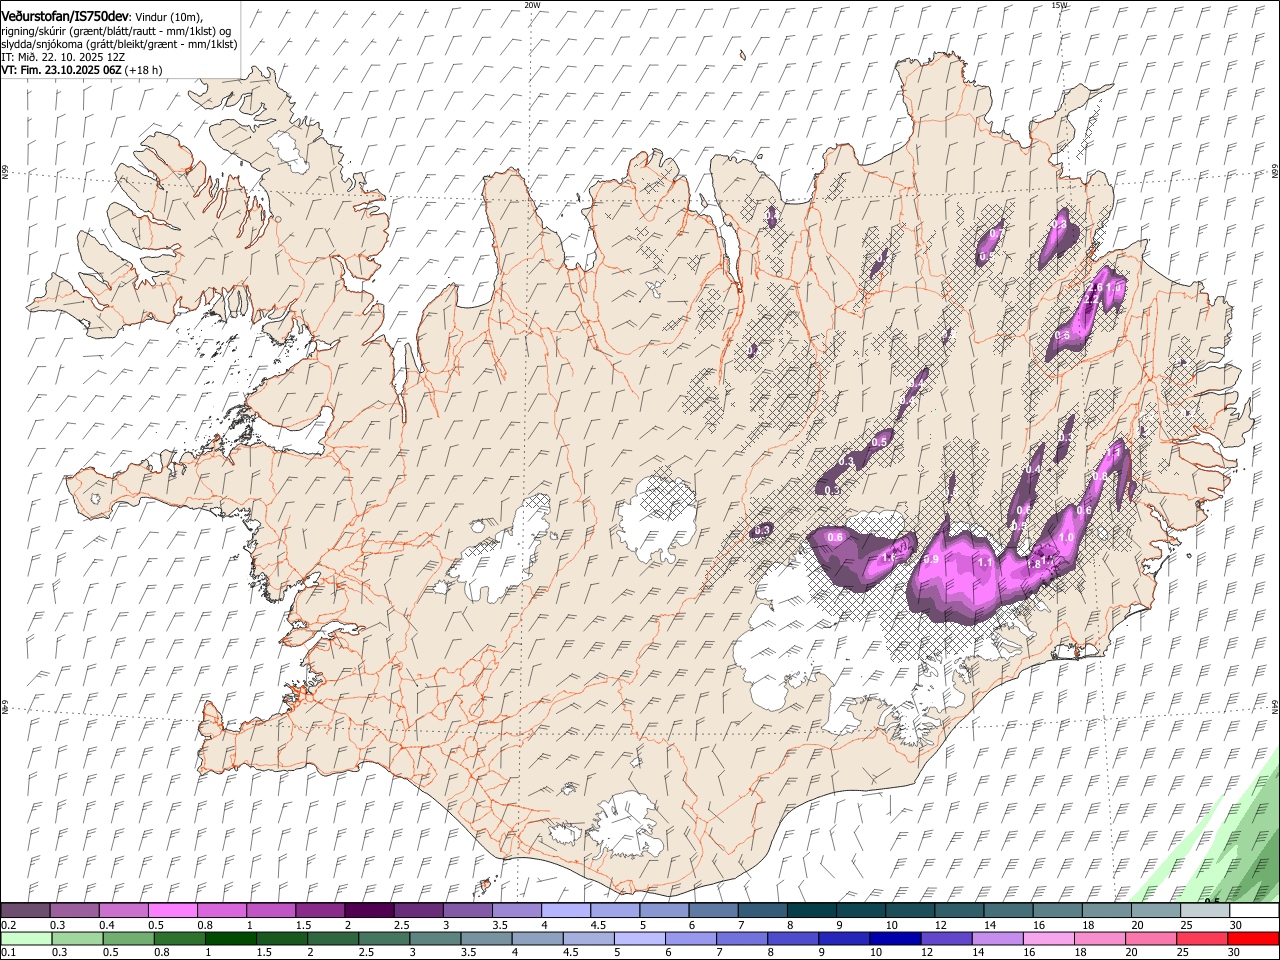Select the upper legend swatch labeled 0.5
This screenshot has height=960, width=1280.
pos(172,910)
